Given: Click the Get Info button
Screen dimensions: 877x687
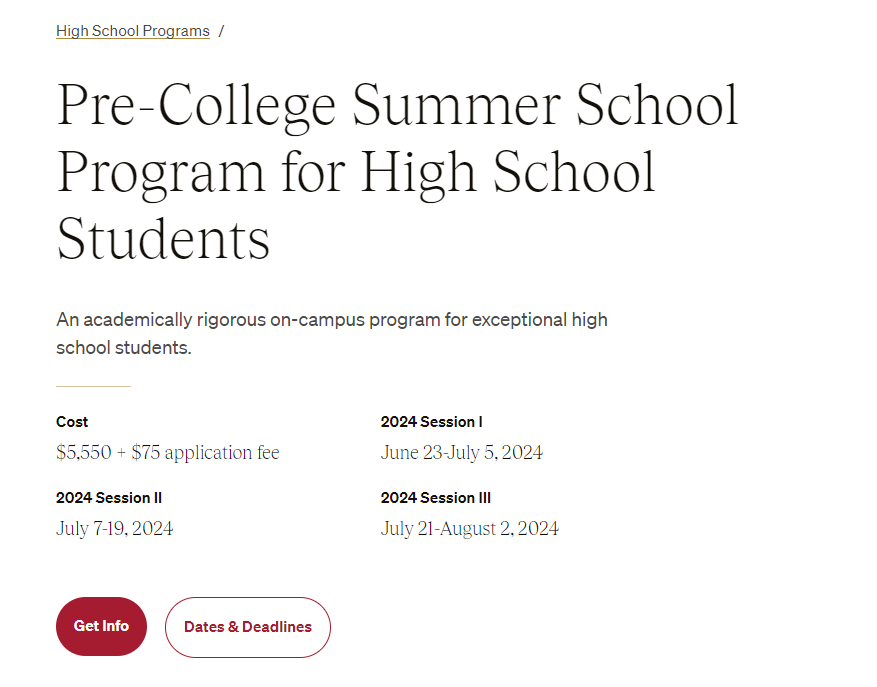Looking at the screenshot, I should (x=101, y=626).
